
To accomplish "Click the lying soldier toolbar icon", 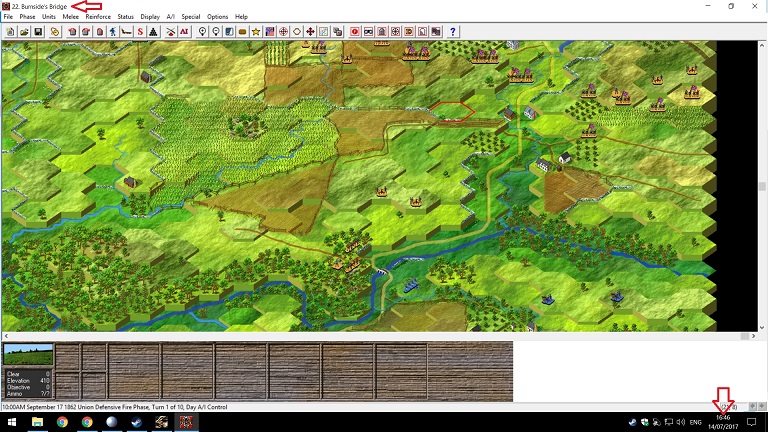I will tap(126, 32).
